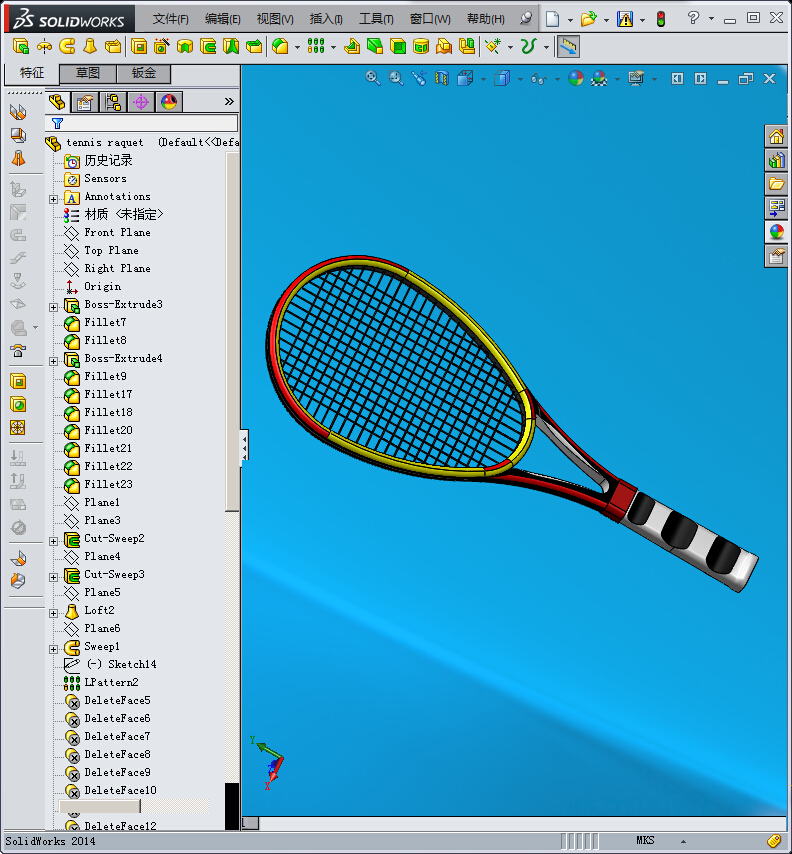Select the Extruded Boss/Base tool
This screenshot has width=792, height=854.
click(x=21, y=46)
